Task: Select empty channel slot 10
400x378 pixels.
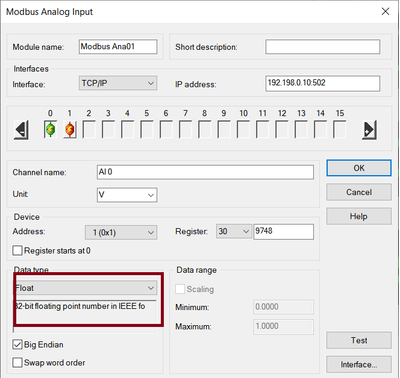Action: [x=243, y=129]
